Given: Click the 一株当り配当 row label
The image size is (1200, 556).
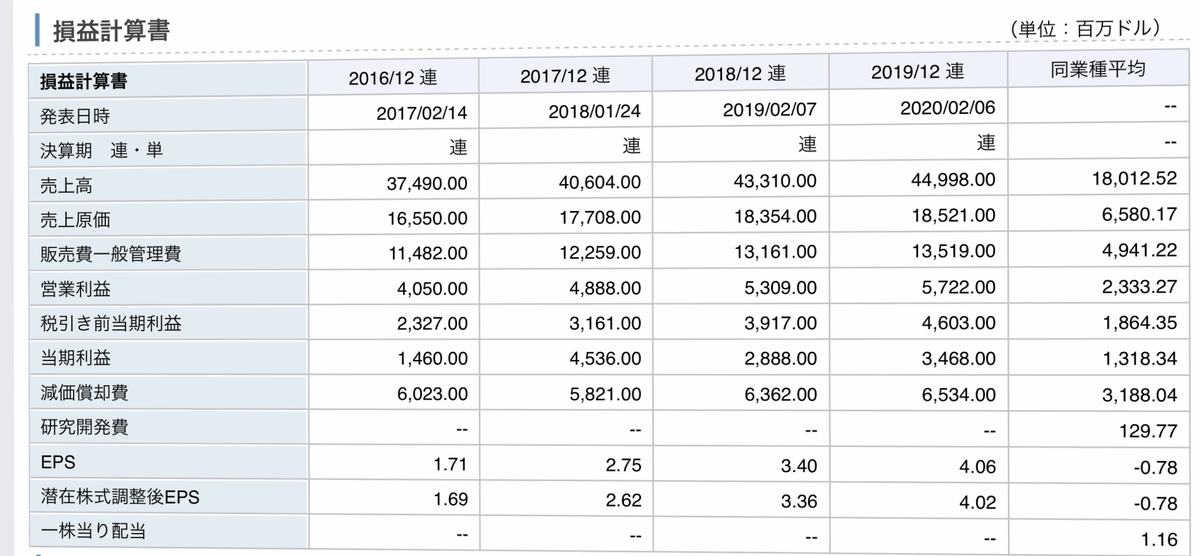Looking at the screenshot, I should (92, 533).
